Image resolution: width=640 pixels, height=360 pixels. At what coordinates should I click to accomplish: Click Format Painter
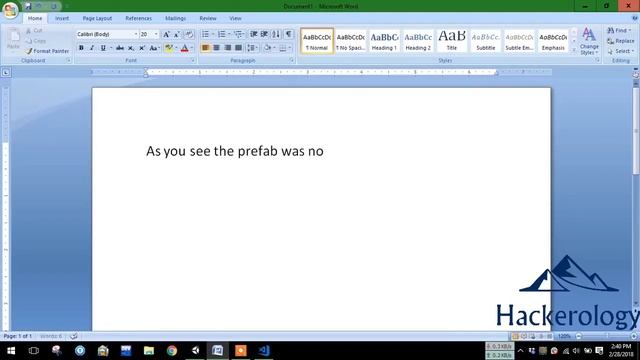pos(47,51)
